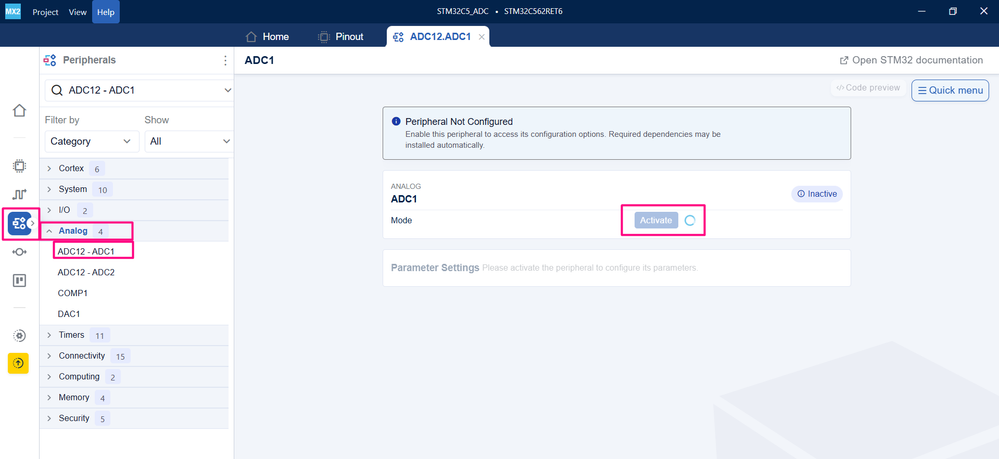
Task: Select ADC12 - ADC2 in the tree
Action: [x=86, y=272]
